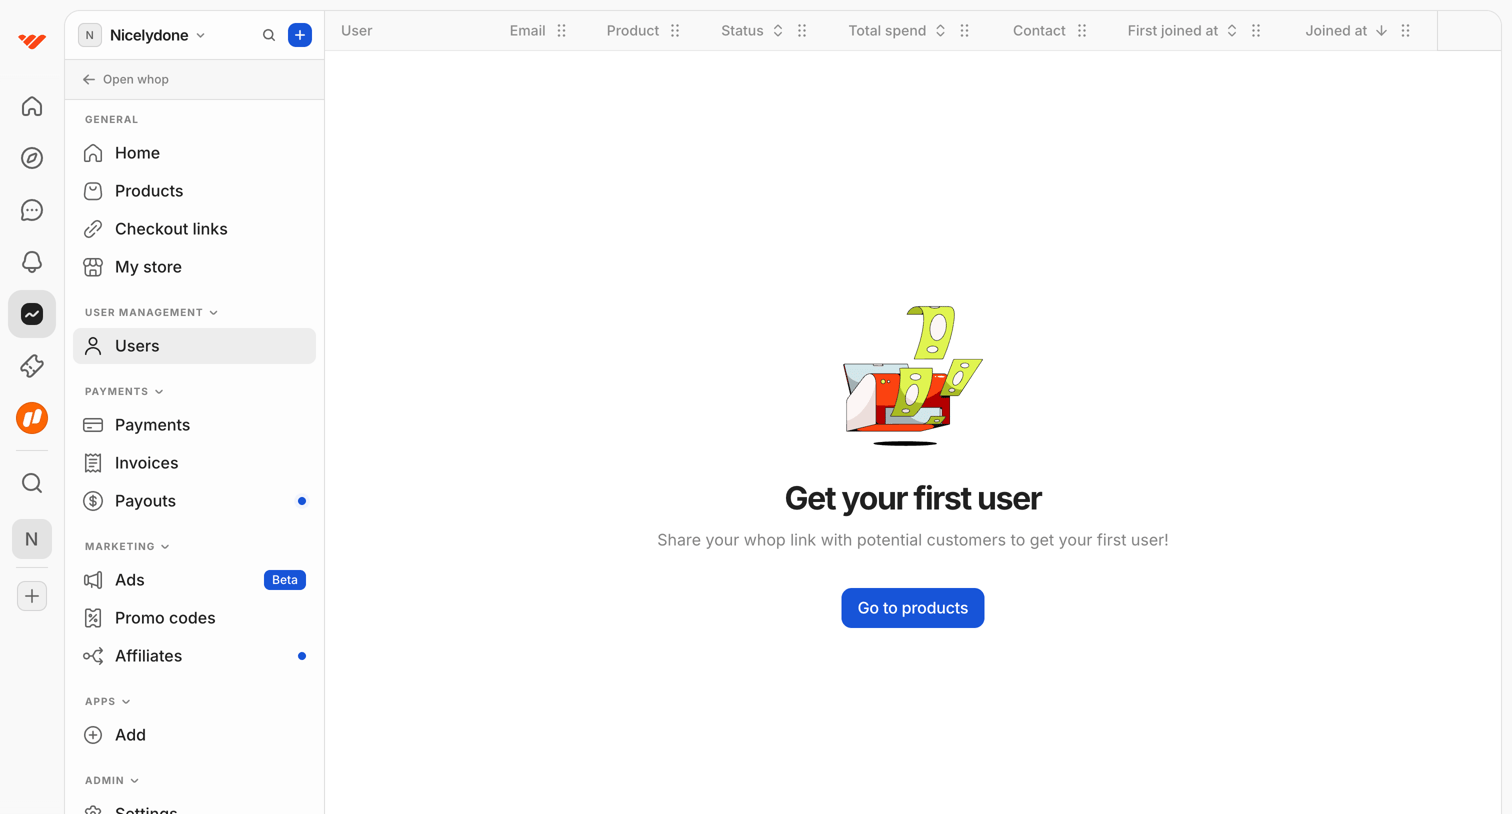Click Open whop back link
This screenshot has width=1512, height=814.
pos(126,79)
